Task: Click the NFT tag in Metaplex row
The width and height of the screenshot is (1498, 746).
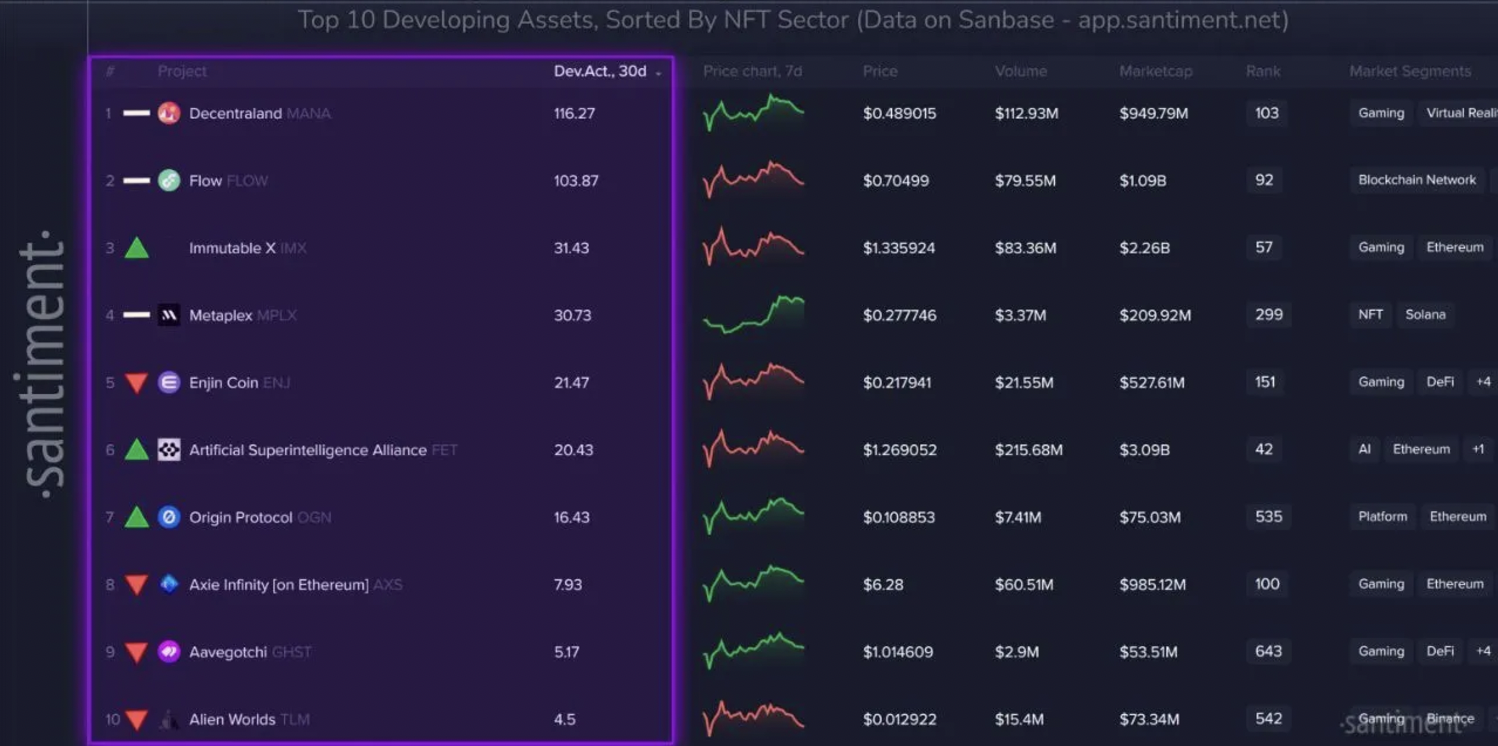Action: tap(1370, 314)
